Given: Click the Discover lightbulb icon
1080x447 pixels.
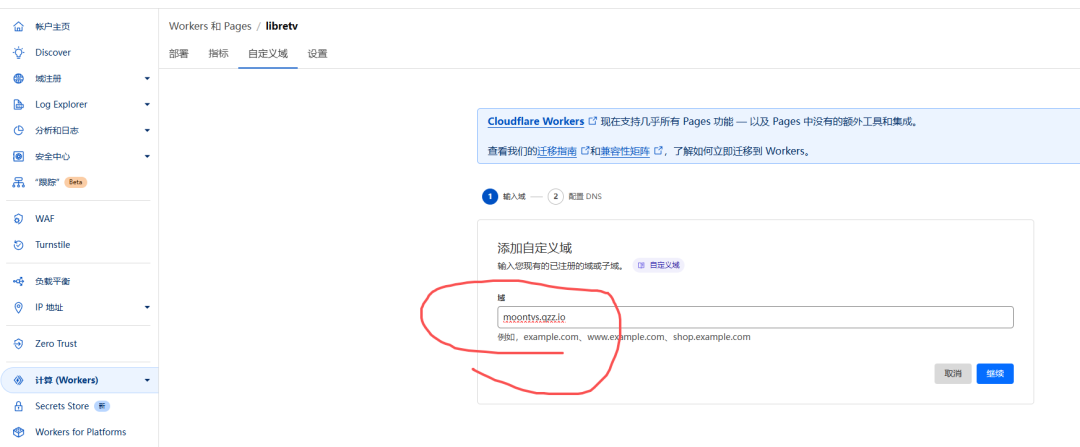Looking at the screenshot, I should coord(18,52).
